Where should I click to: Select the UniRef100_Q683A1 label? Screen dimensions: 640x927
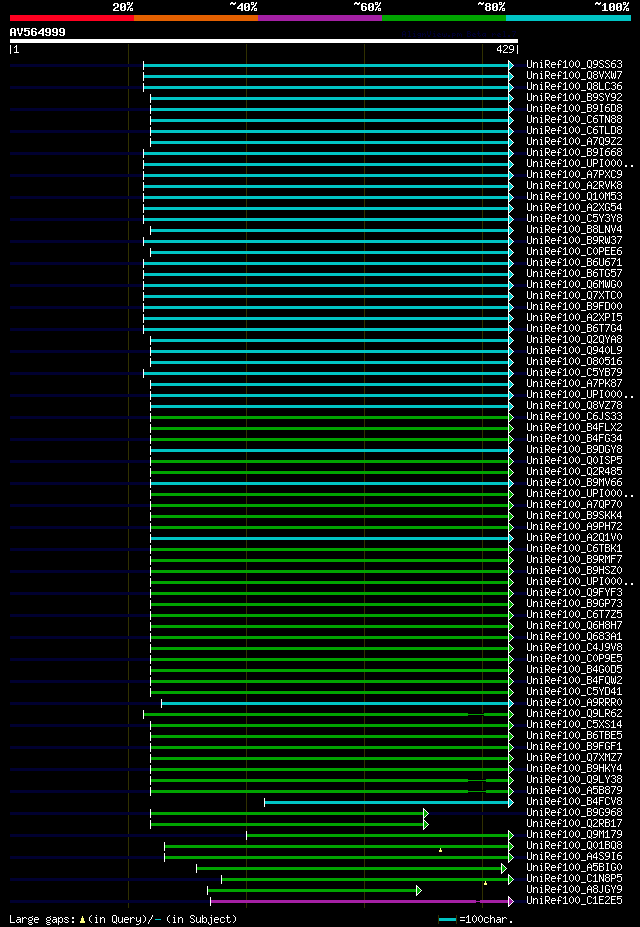(574, 637)
